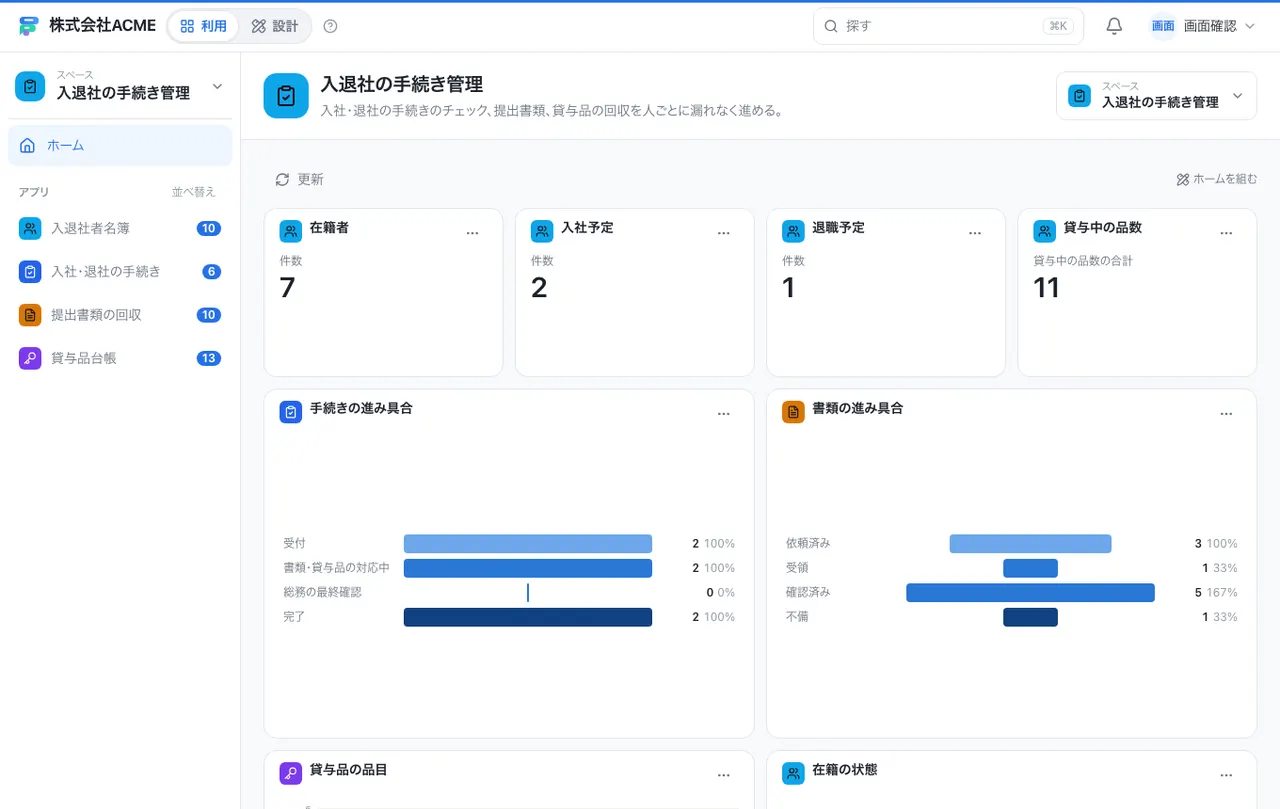
Task: Open the 書類の進み具合 panel options menu
Action: coord(1226,414)
